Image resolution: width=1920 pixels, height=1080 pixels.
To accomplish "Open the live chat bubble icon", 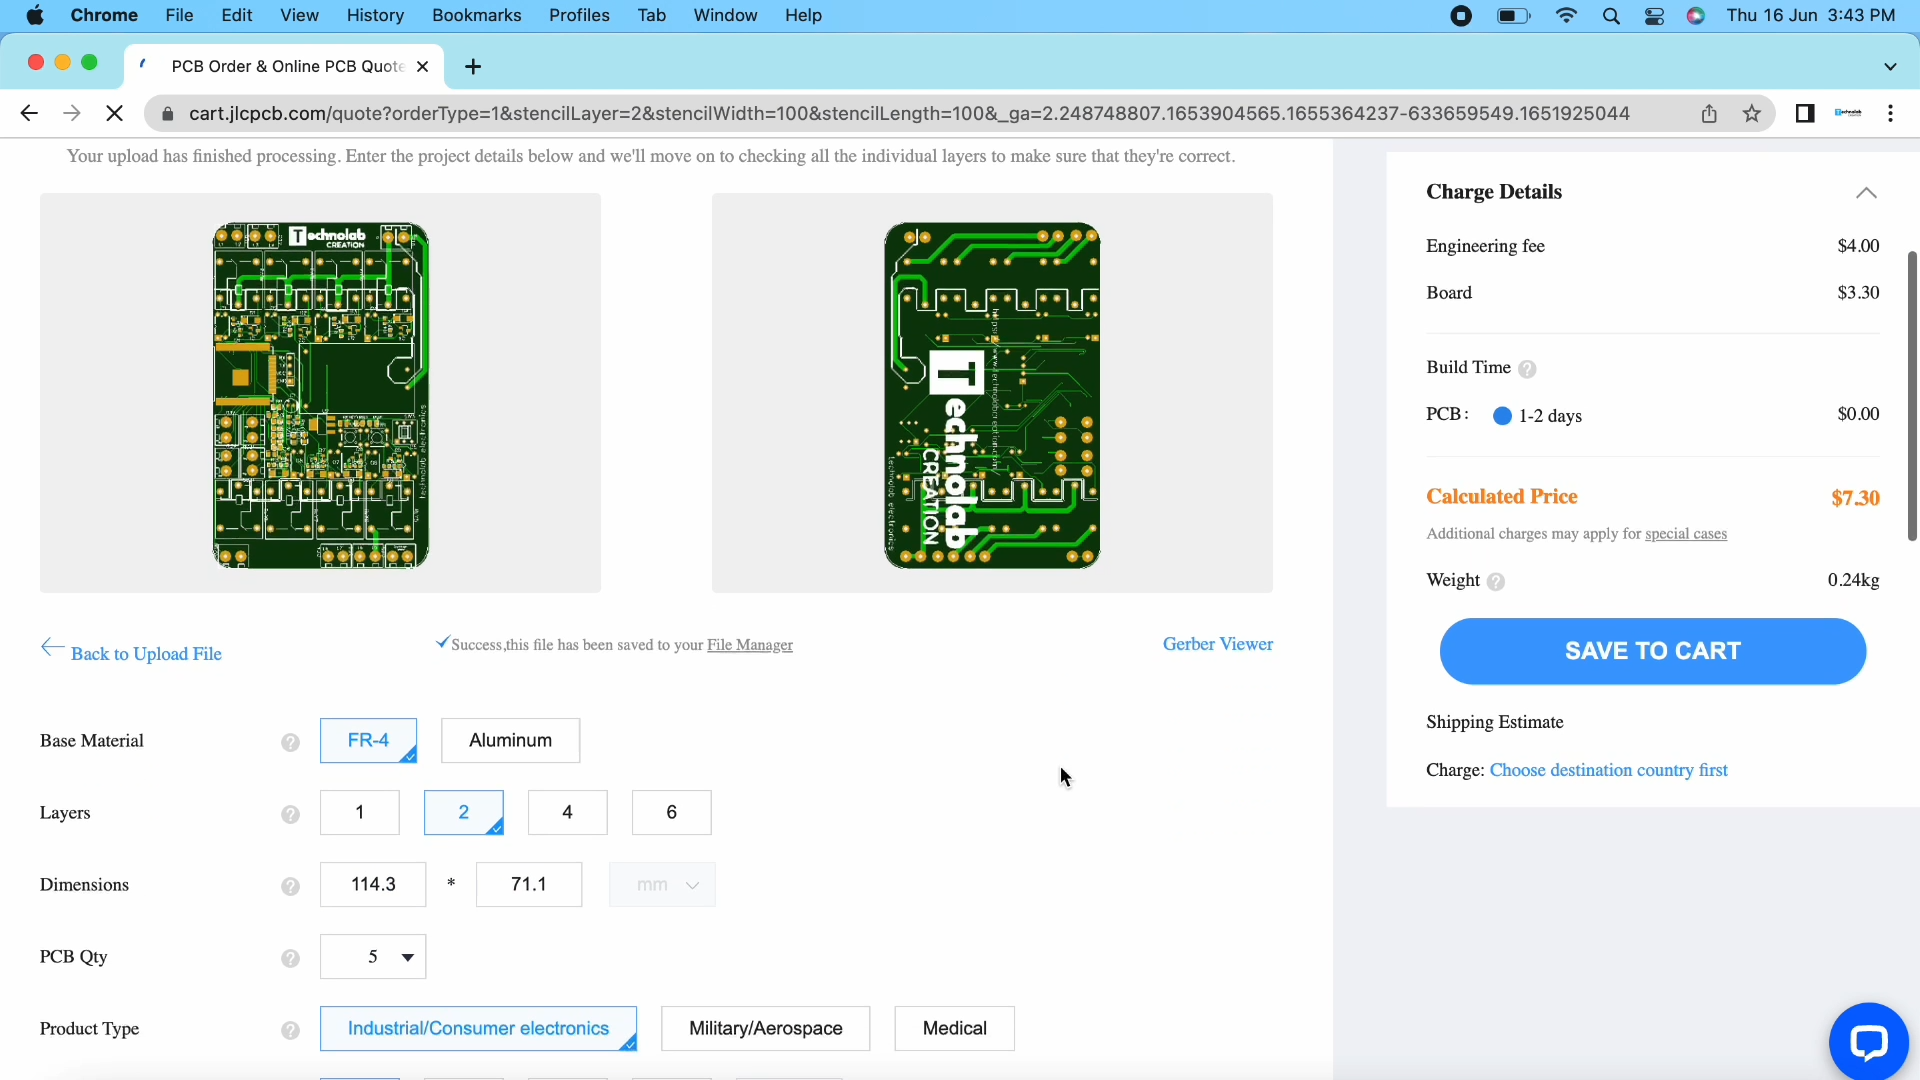I will tap(1868, 1042).
